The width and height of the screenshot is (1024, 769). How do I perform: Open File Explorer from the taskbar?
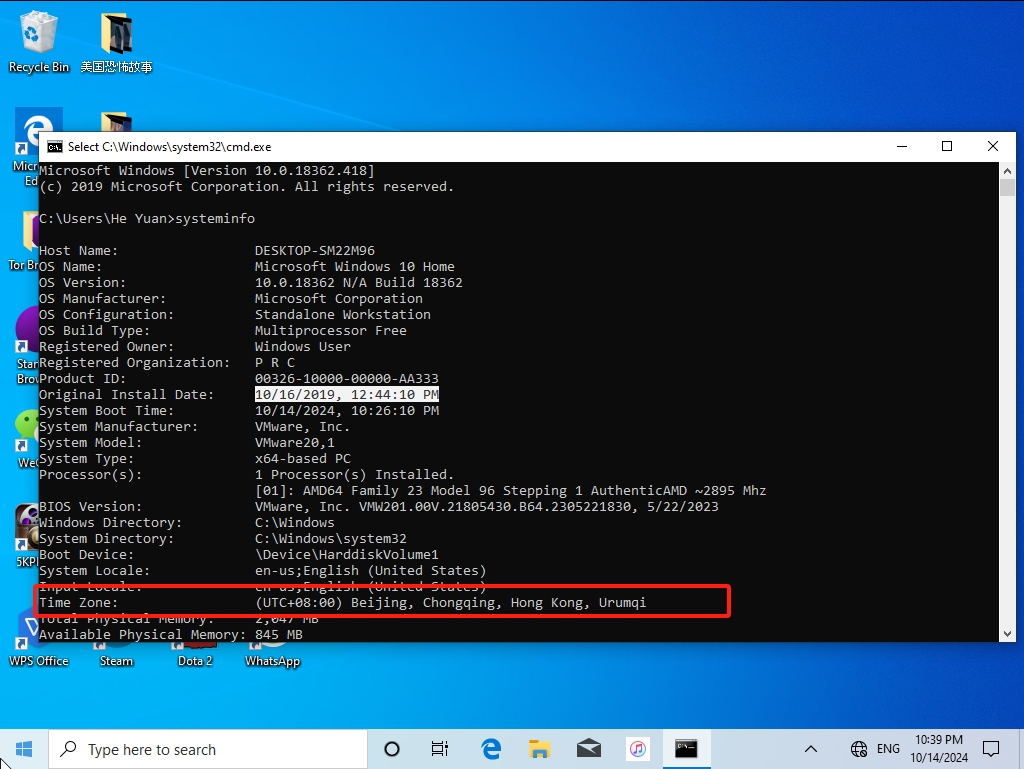point(539,749)
